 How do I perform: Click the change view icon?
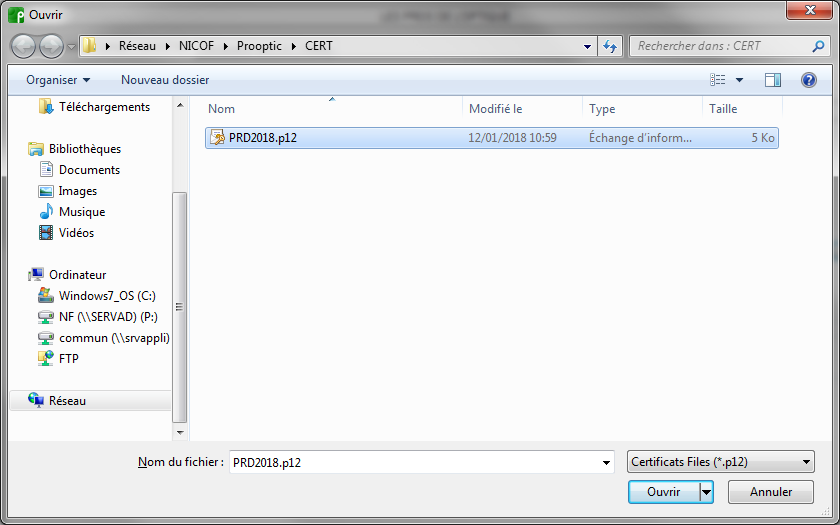[x=718, y=80]
